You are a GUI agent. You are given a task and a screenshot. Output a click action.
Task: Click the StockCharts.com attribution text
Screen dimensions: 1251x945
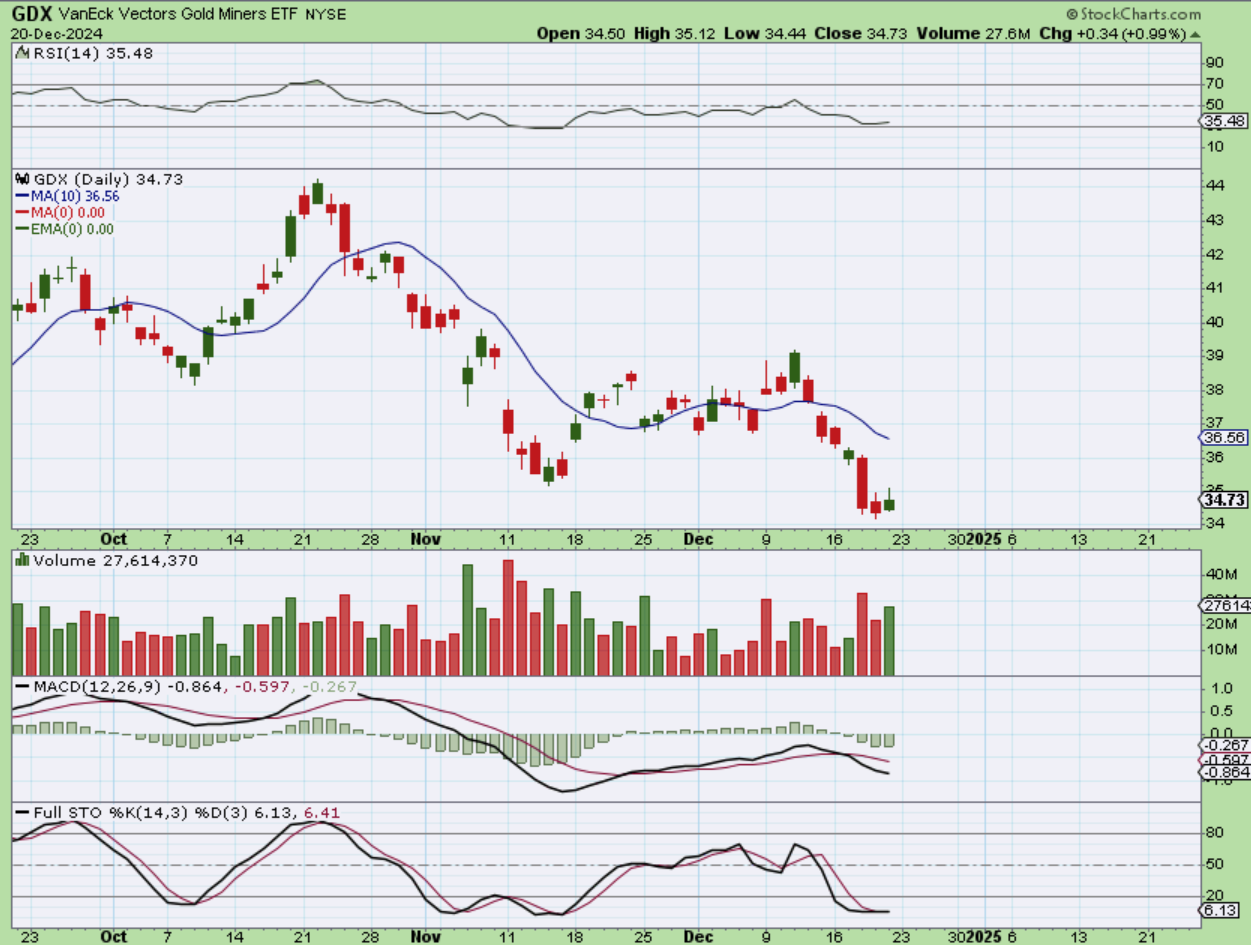(x=1140, y=15)
